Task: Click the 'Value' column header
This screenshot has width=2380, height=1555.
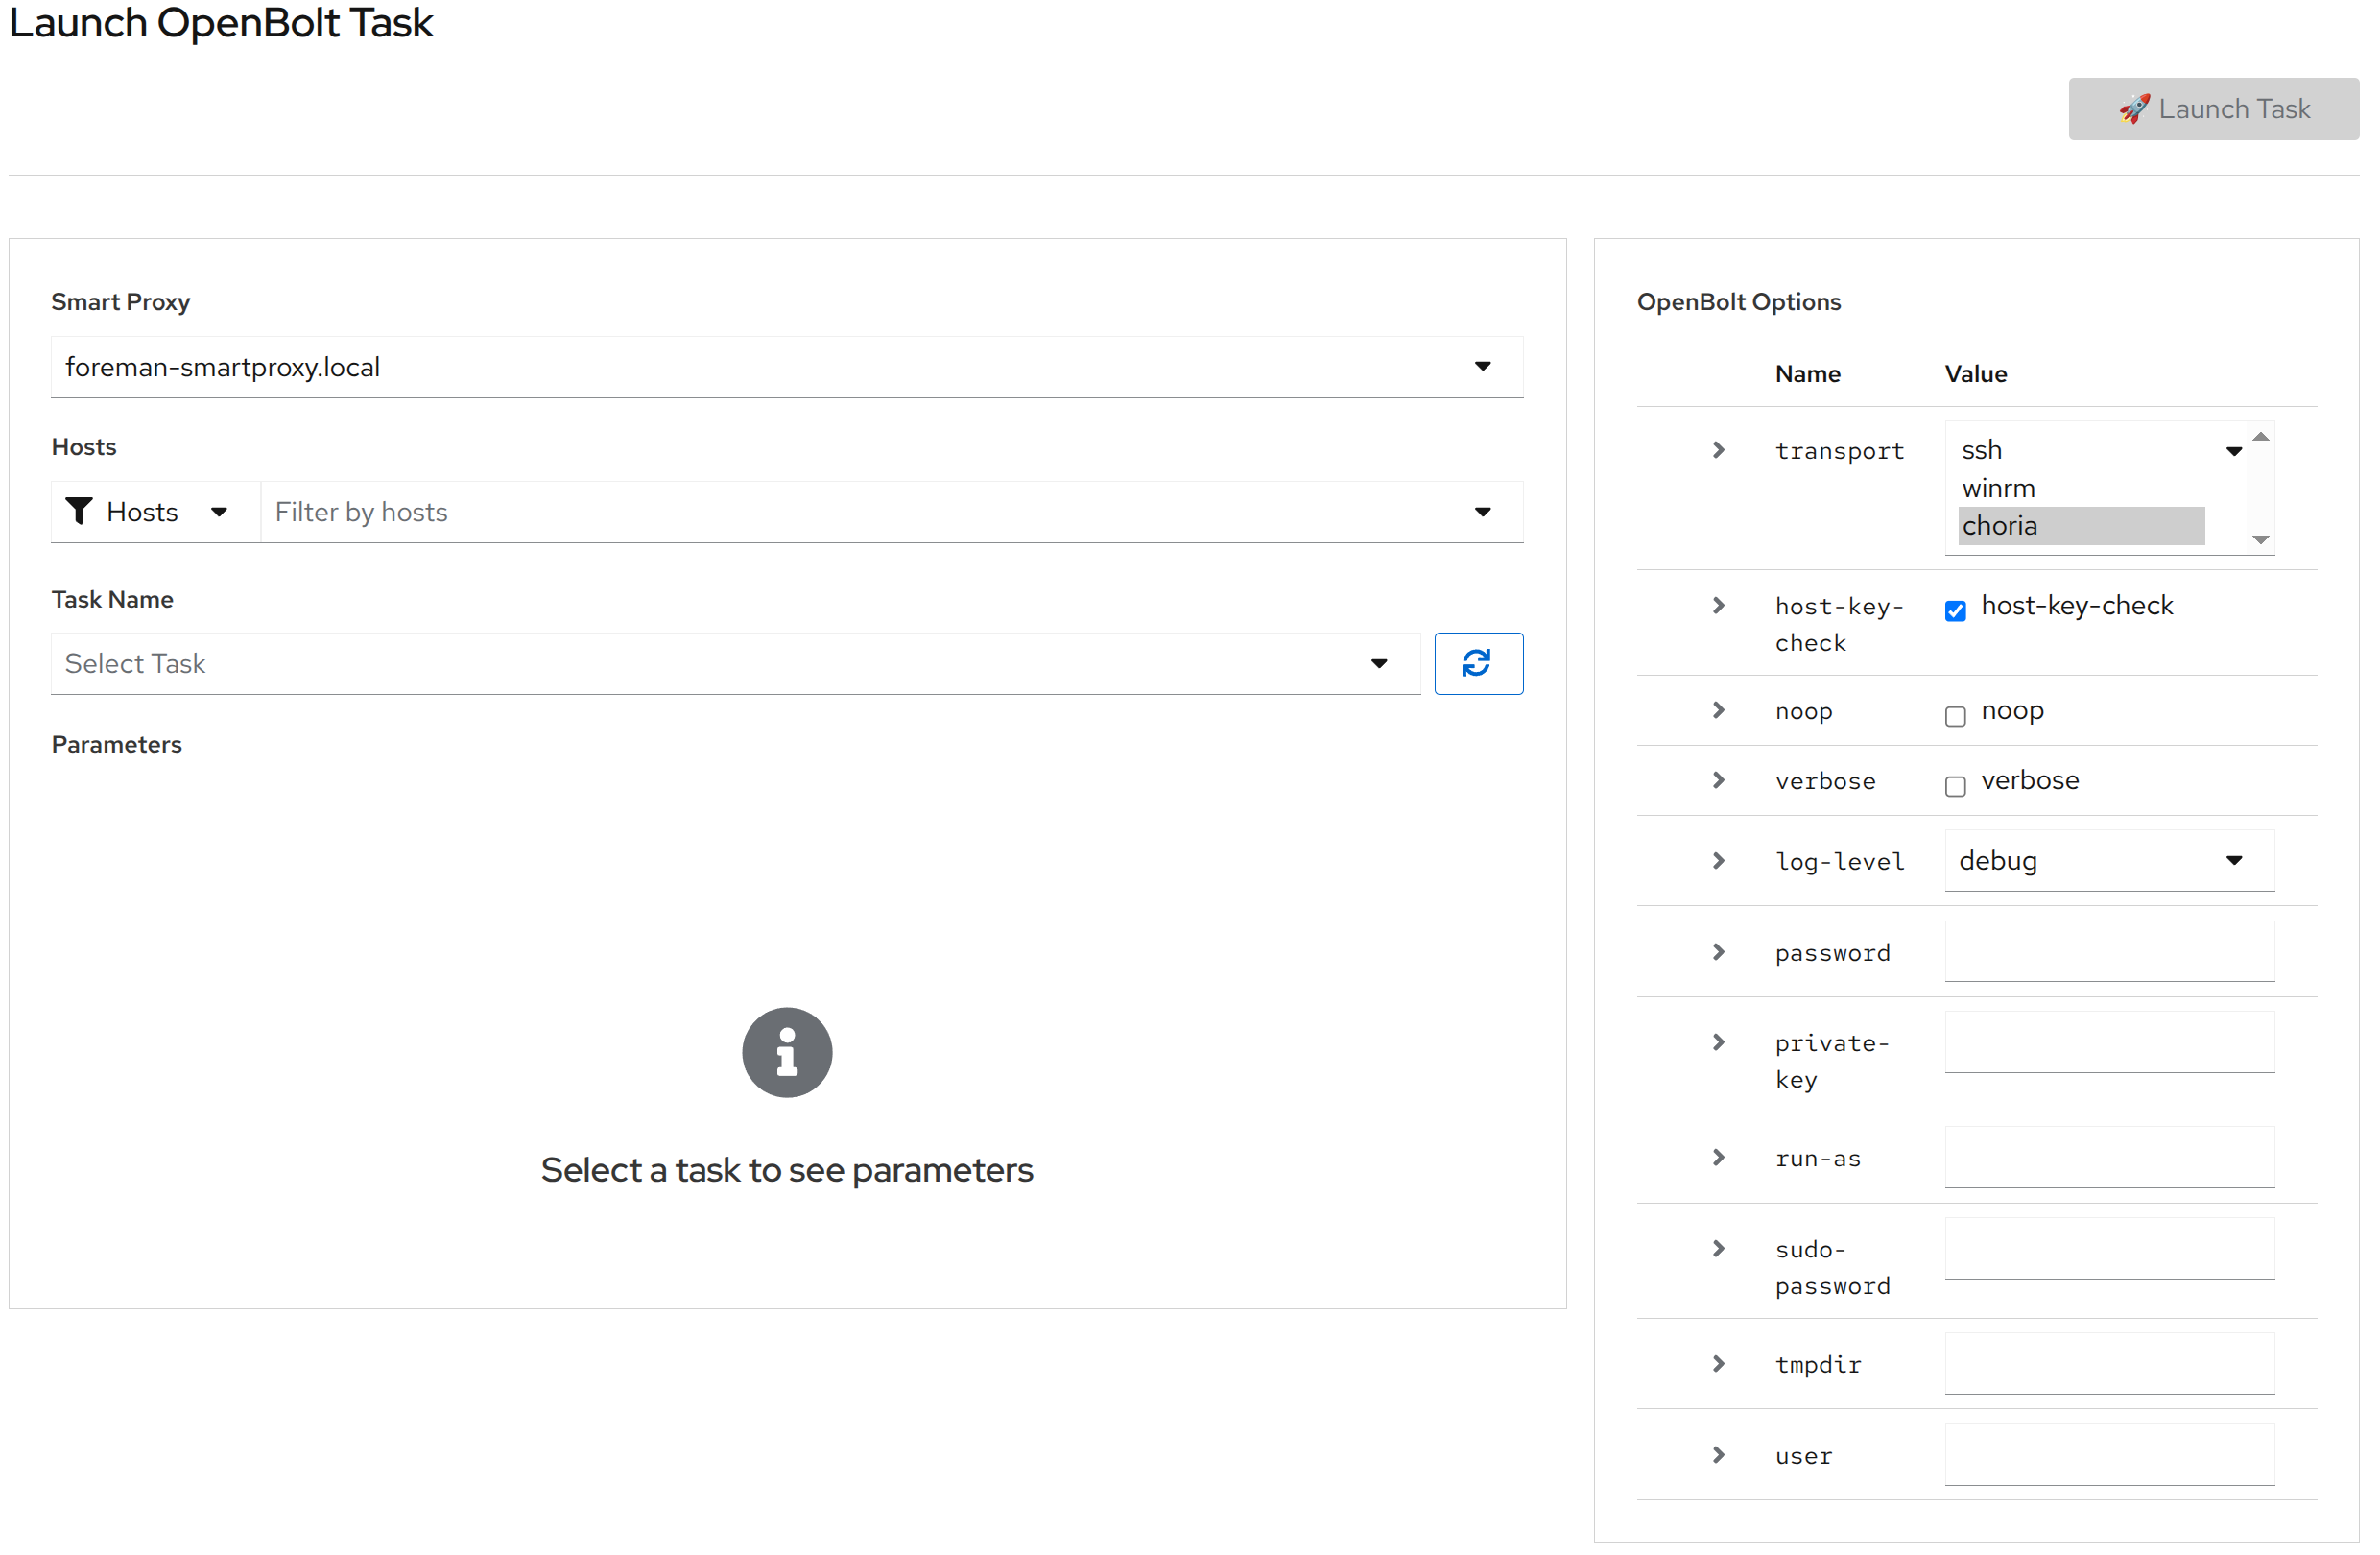Action: (1975, 374)
